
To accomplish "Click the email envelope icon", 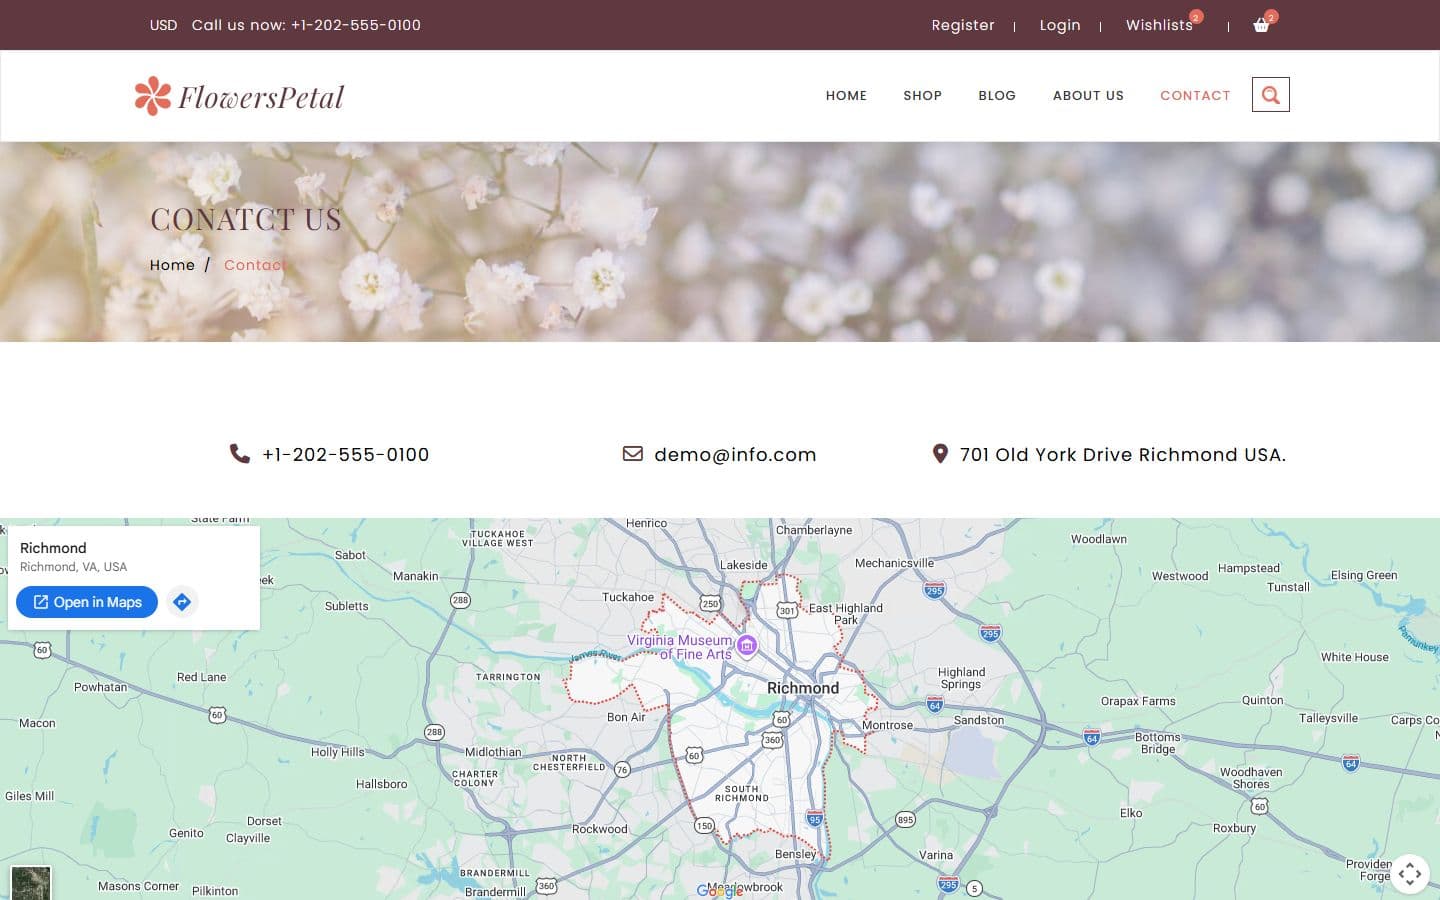I will coord(633,454).
